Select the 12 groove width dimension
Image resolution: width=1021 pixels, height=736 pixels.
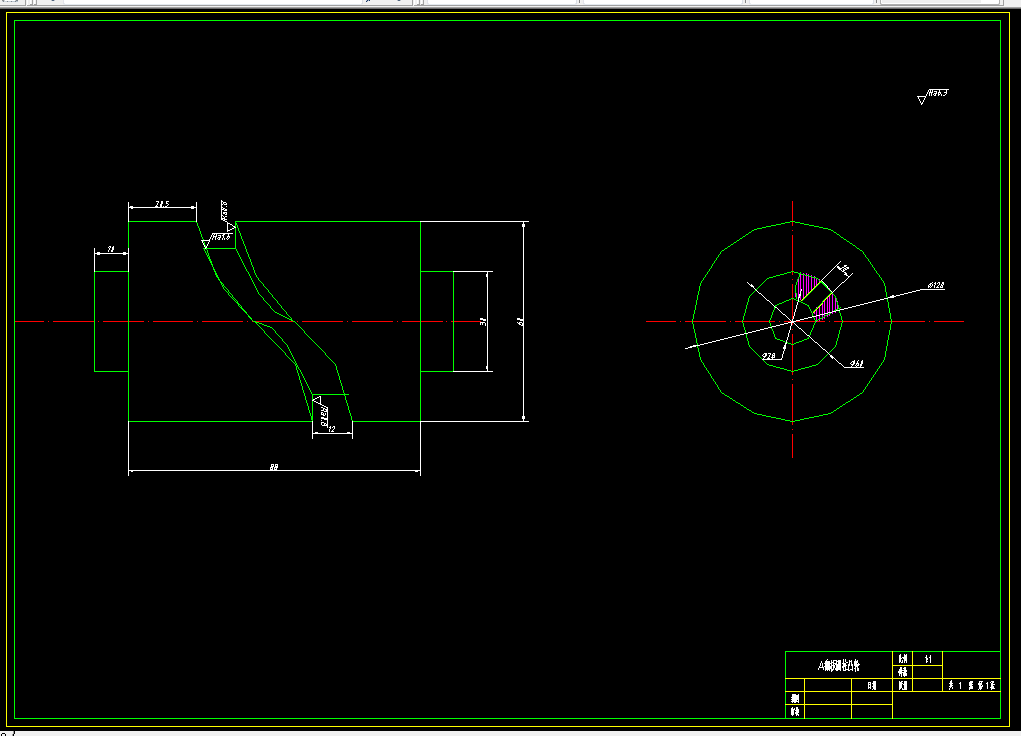[x=331, y=429]
